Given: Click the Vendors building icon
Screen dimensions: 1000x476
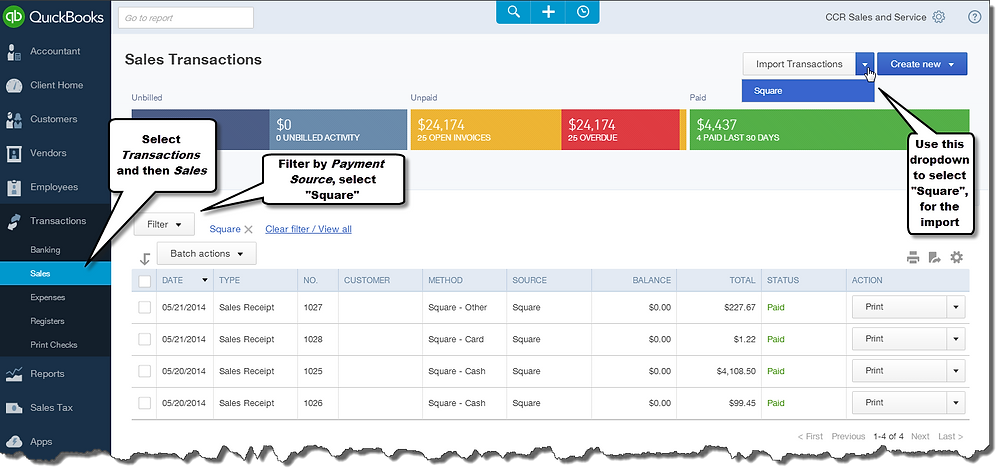Looking at the screenshot, I should click(14, 153).
